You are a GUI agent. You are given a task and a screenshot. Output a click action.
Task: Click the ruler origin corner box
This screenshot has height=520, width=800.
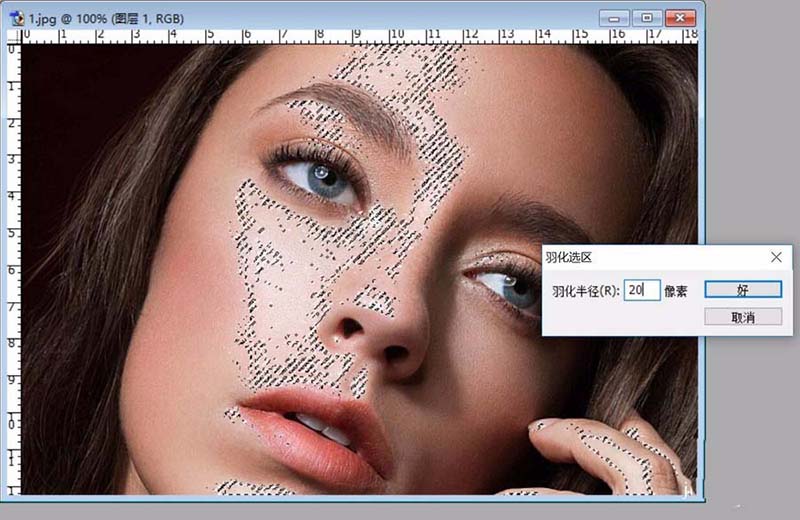click(x=13, y=37)
